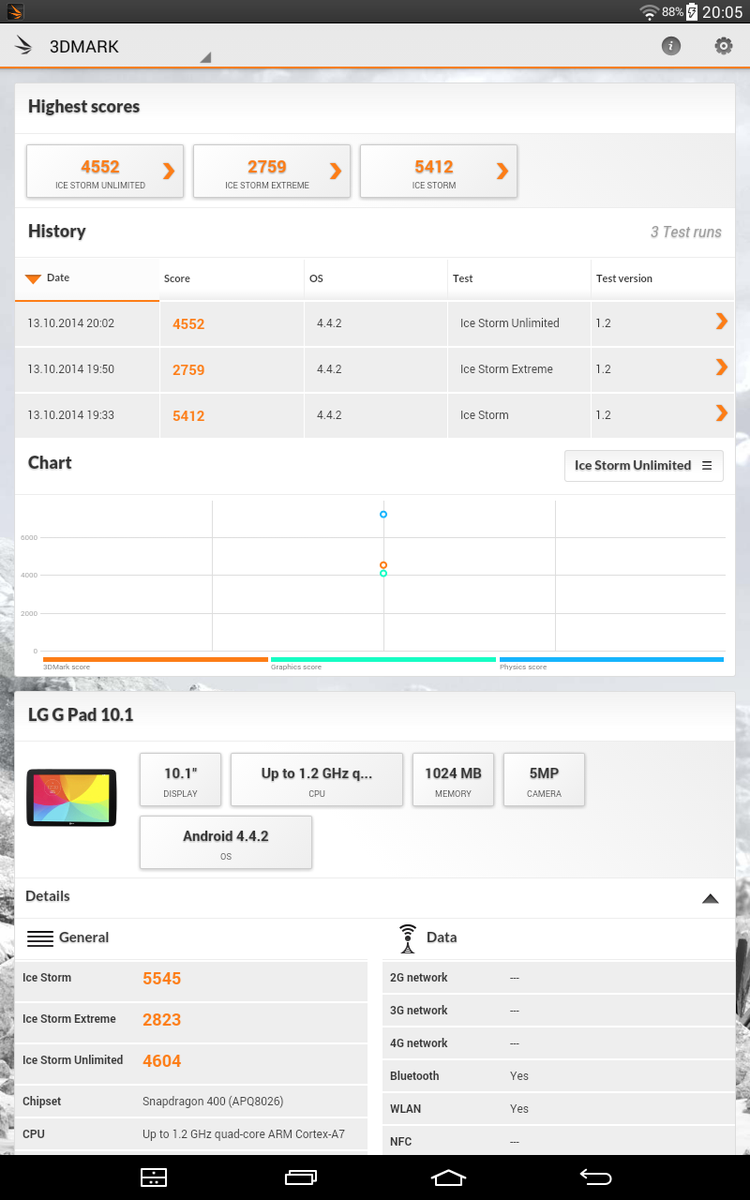Toggle the blue Physics score legend bar

tap(611, 660)
